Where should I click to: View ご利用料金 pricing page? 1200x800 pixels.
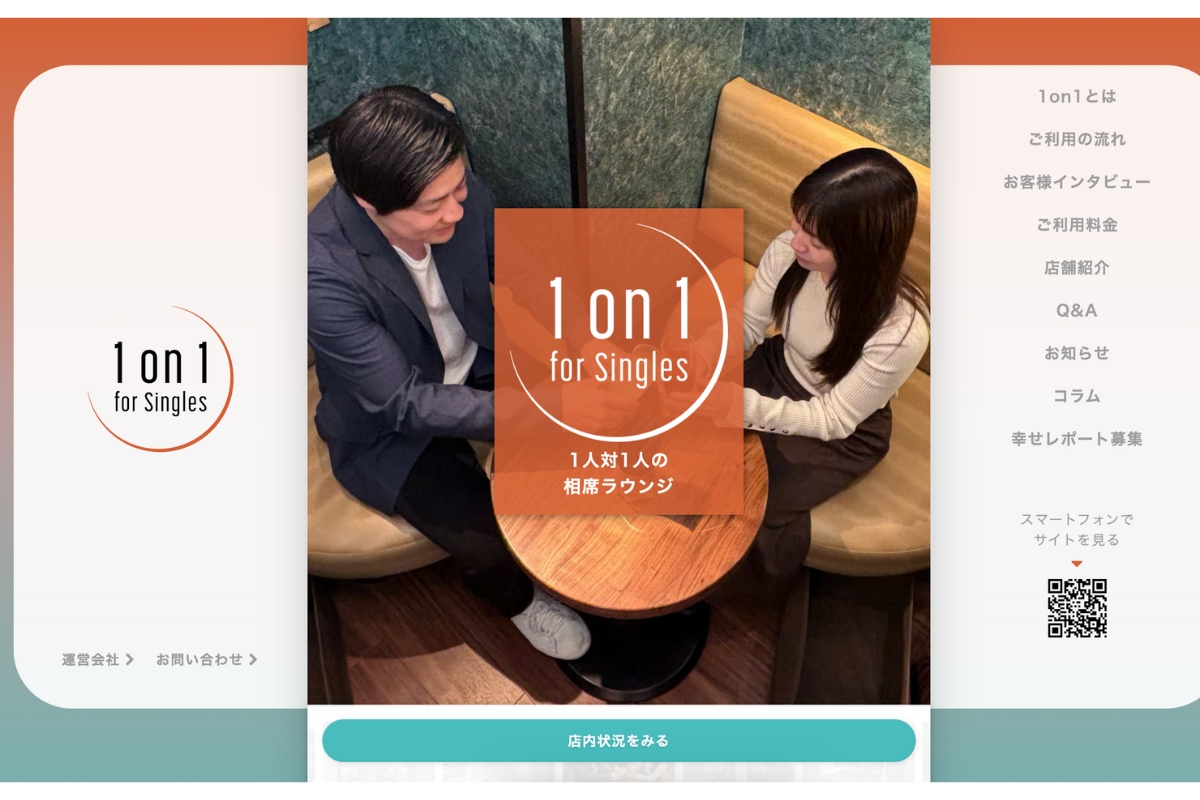tap(1077, 225)
